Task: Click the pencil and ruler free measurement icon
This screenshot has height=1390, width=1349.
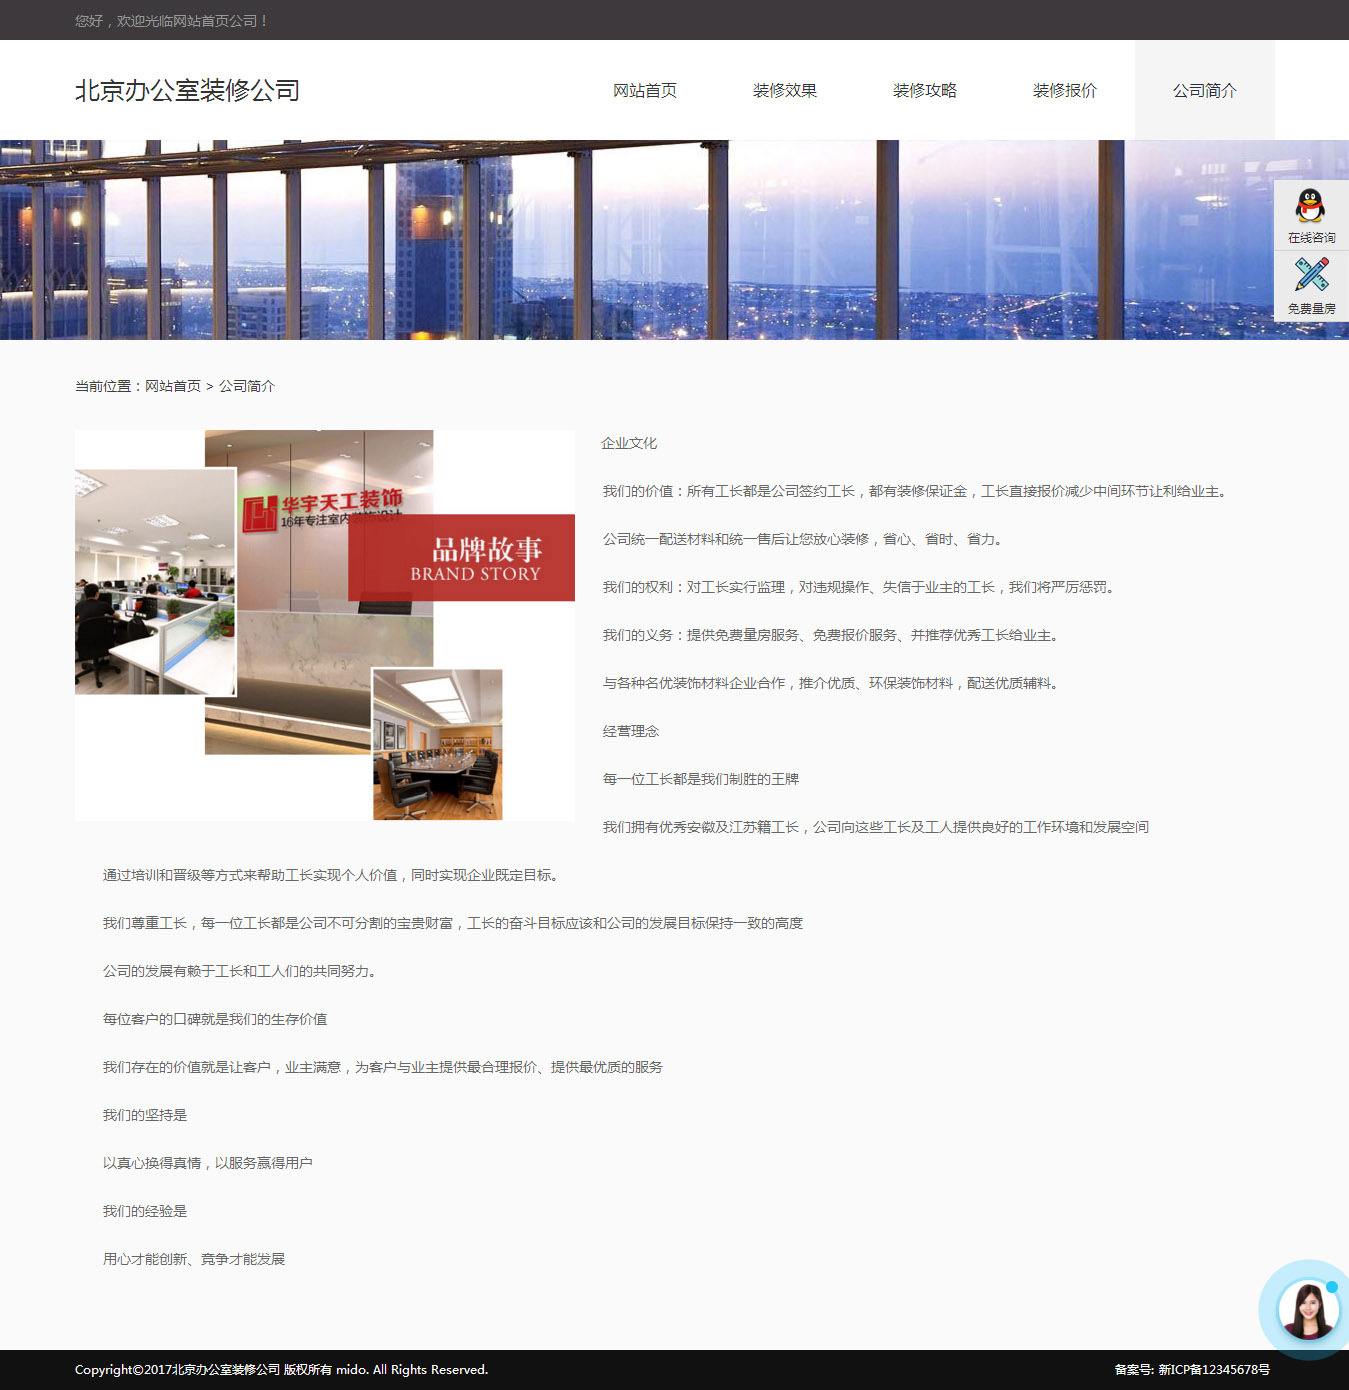Action: click(1310, 275)
